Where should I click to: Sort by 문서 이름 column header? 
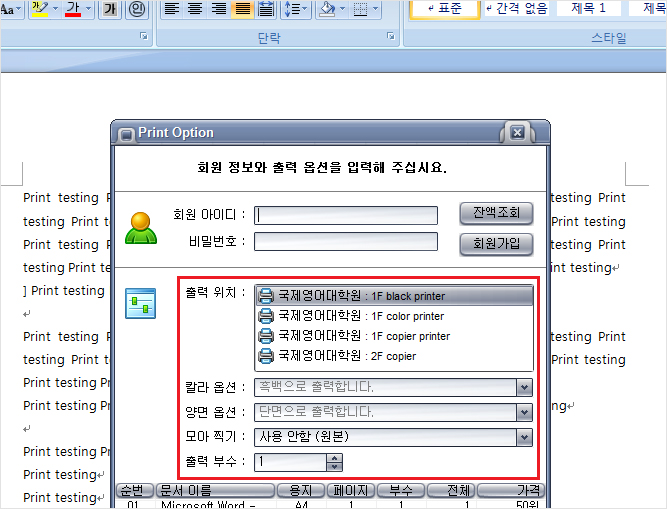click(215, 490)
